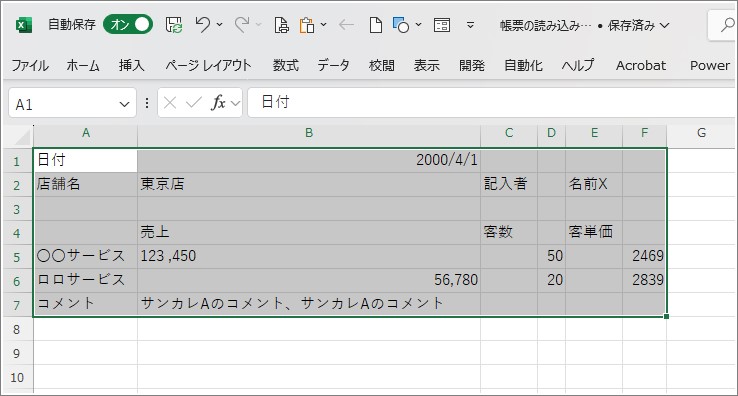Click cell containing 56,780

[x=309, y=280]
